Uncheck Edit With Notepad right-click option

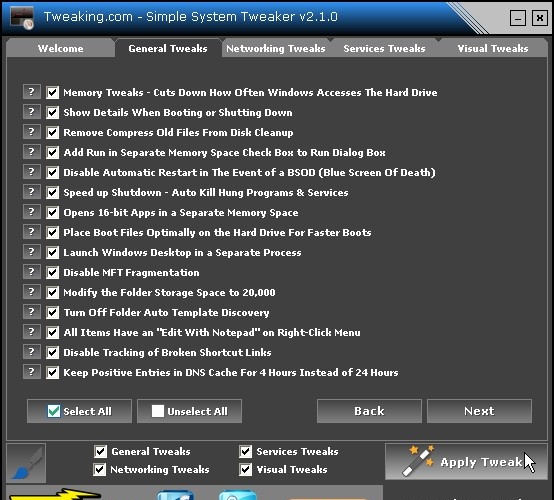(53, 333)
